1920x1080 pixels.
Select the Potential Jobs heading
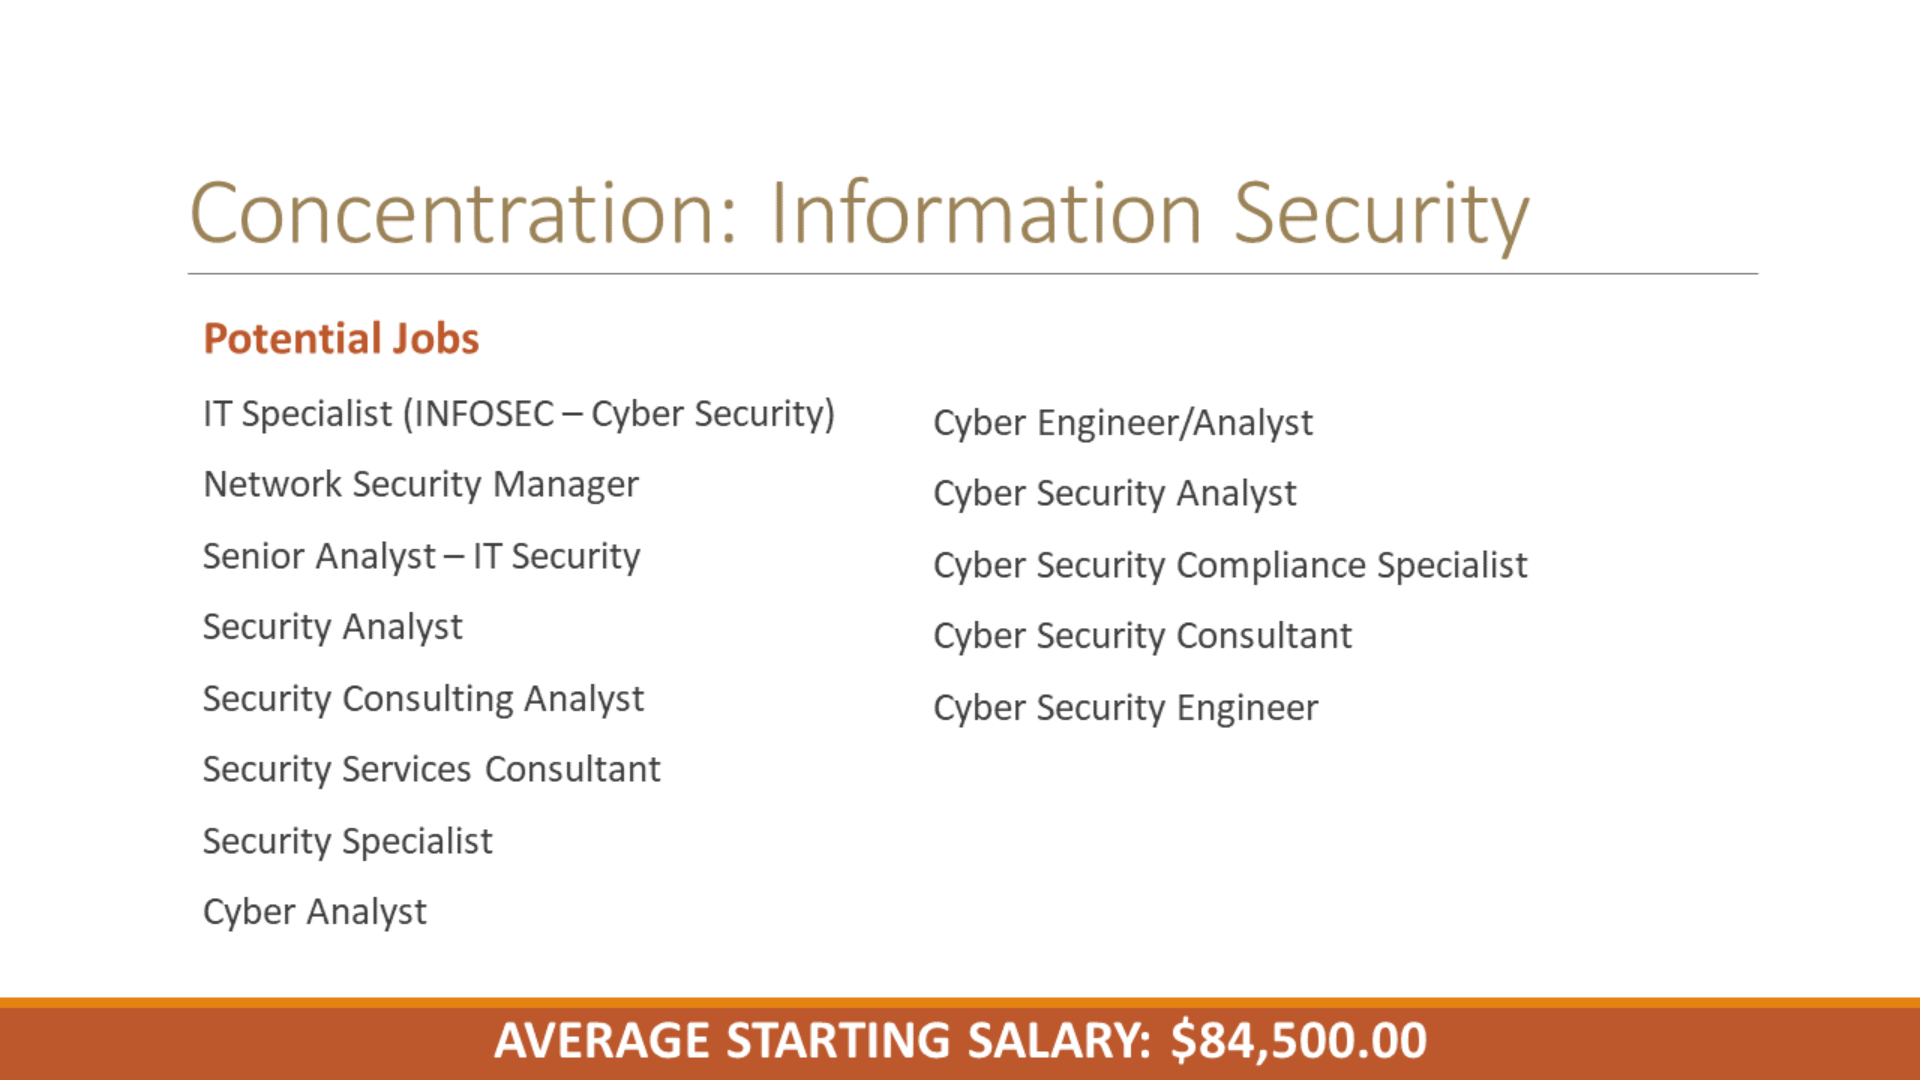(x=341, y=339)
